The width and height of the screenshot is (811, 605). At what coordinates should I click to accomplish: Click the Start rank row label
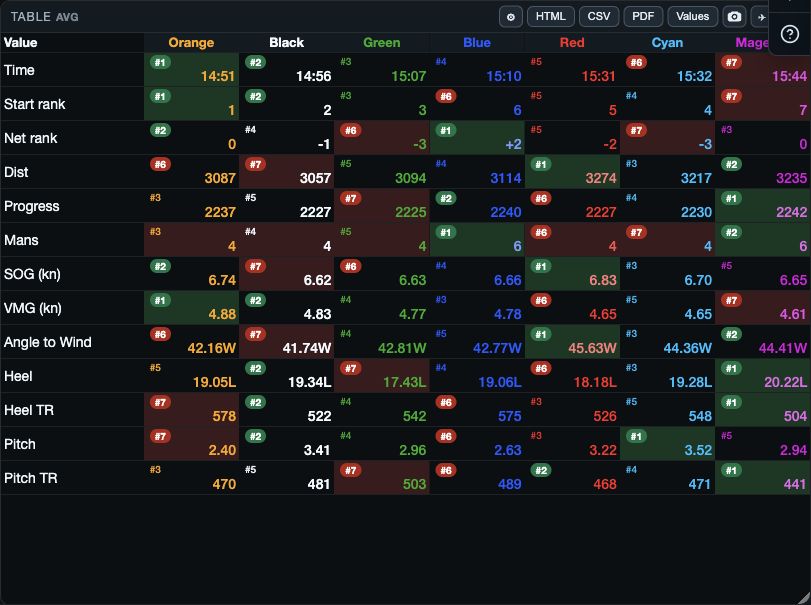(35, 104)
